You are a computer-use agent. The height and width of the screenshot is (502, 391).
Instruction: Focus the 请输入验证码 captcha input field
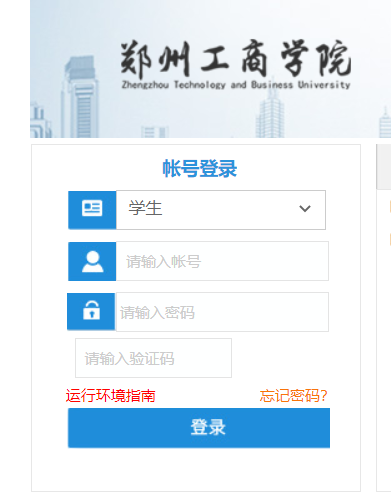click(153, 358)
